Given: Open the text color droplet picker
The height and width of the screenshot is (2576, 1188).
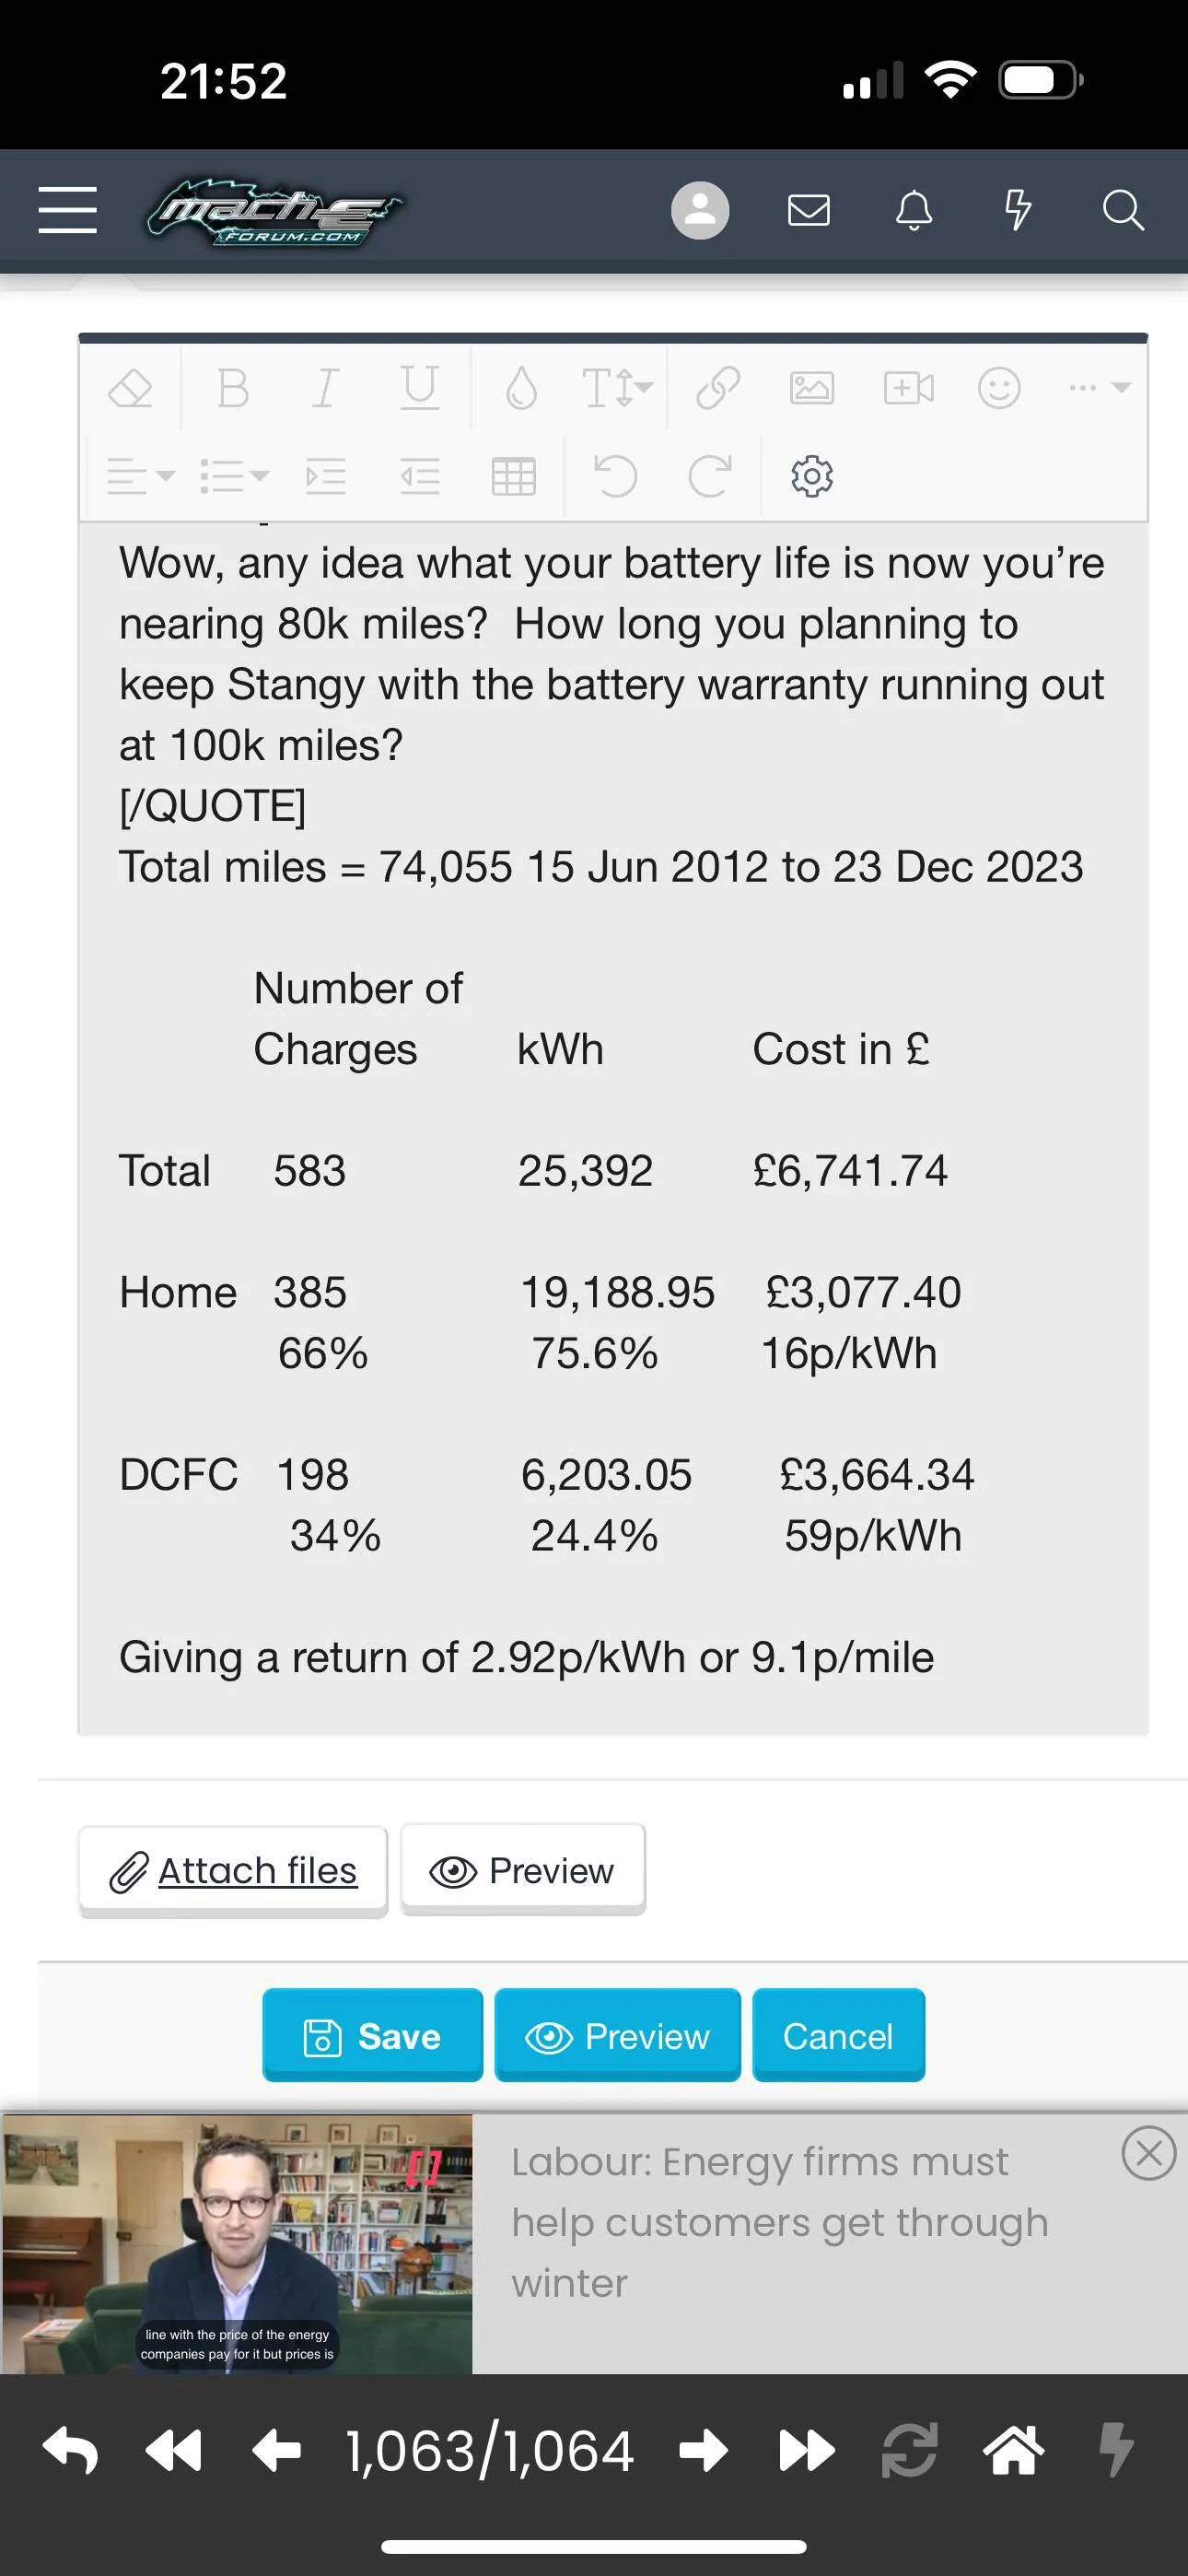Looking at the screenshot, I should pyautogui.click(x=521, y=388).
